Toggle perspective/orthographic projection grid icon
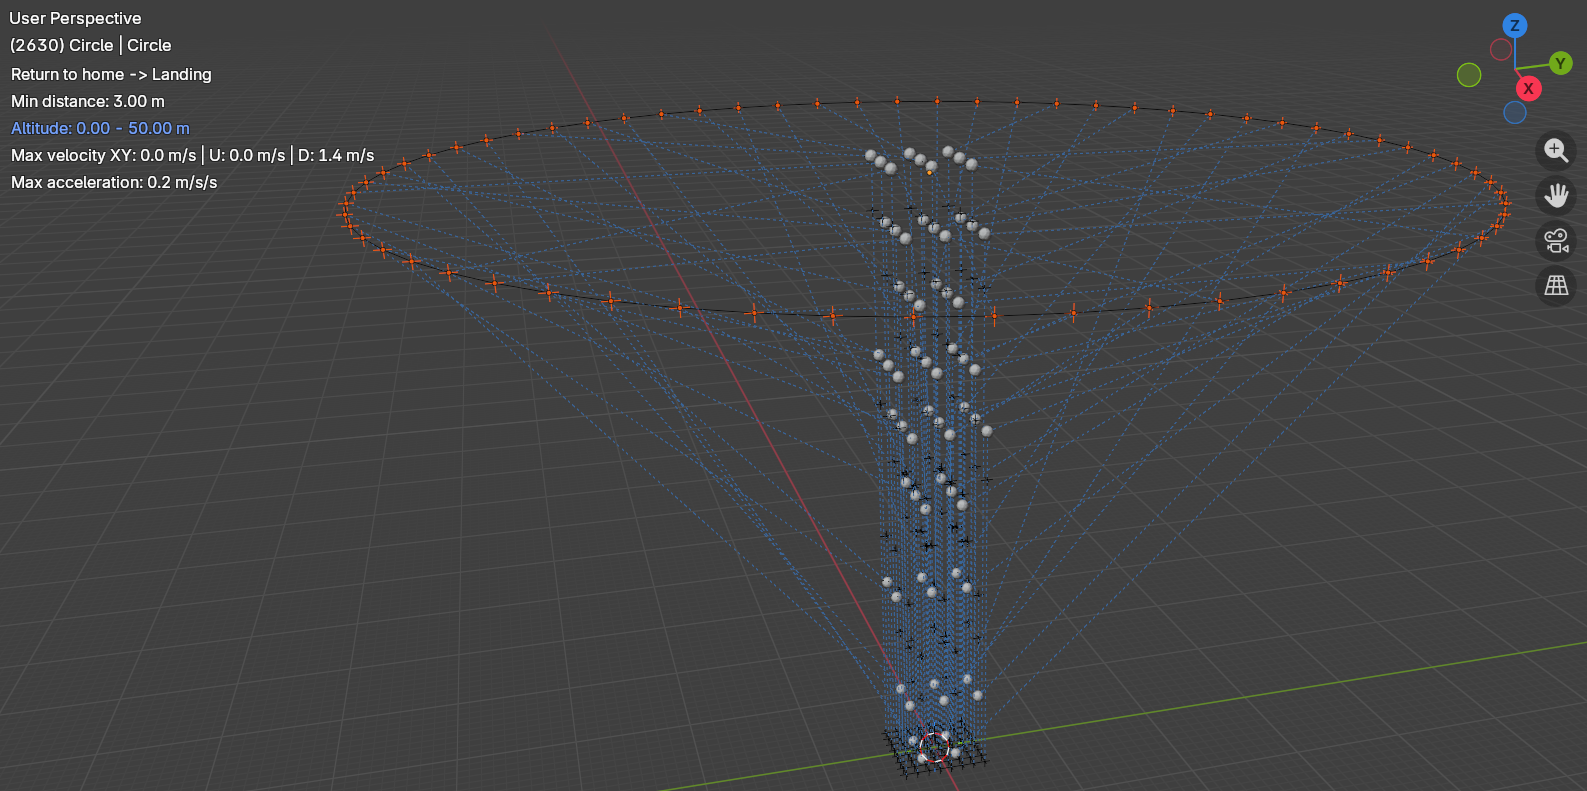 coord(1556,286)
